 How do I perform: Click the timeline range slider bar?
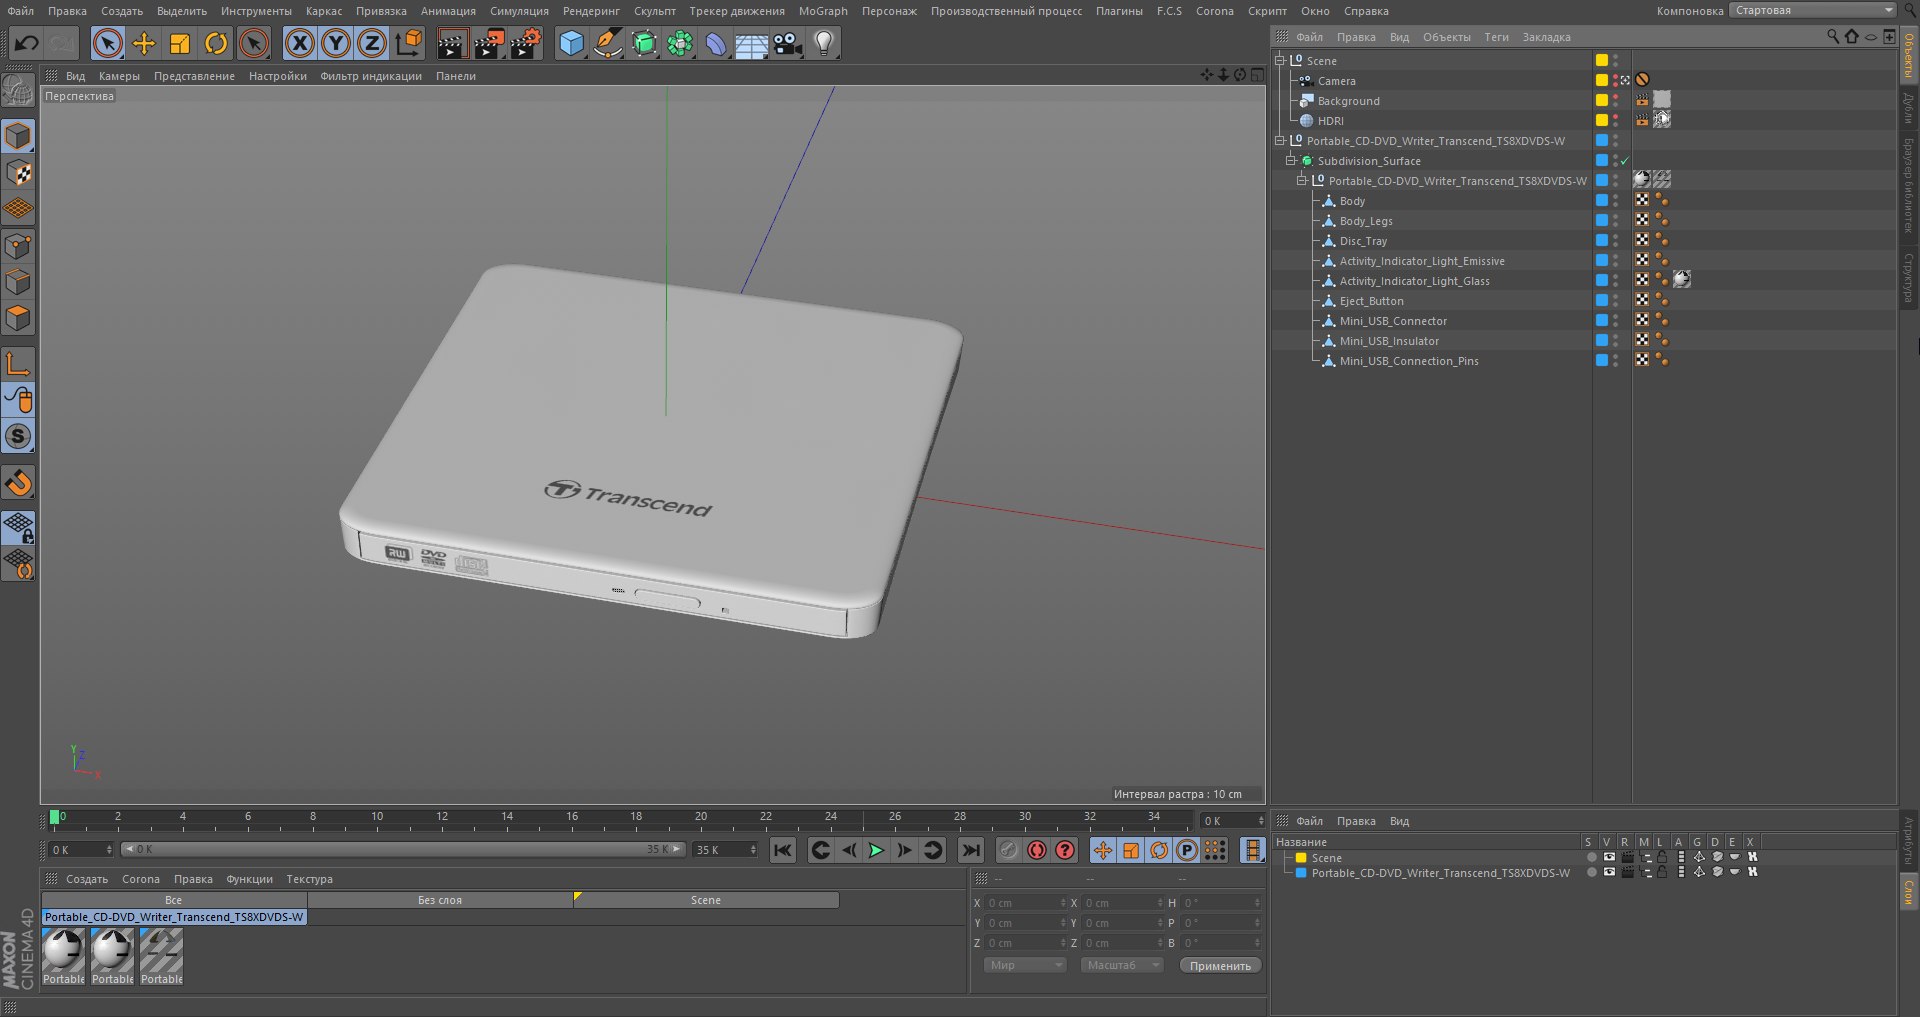pos(403,849)
